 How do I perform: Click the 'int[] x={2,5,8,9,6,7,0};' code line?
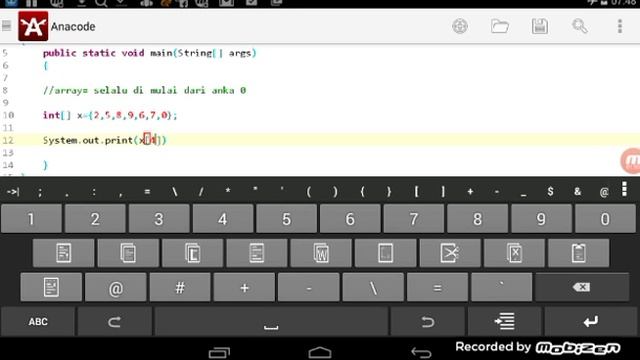(x=110, y=115)
